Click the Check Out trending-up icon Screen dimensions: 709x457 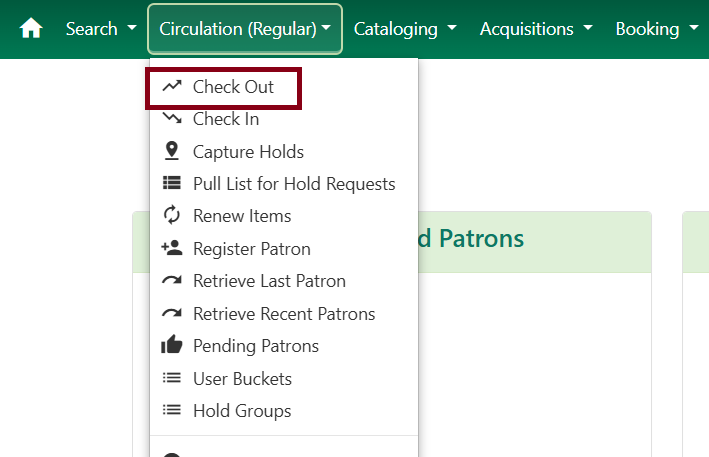point(172,87)
